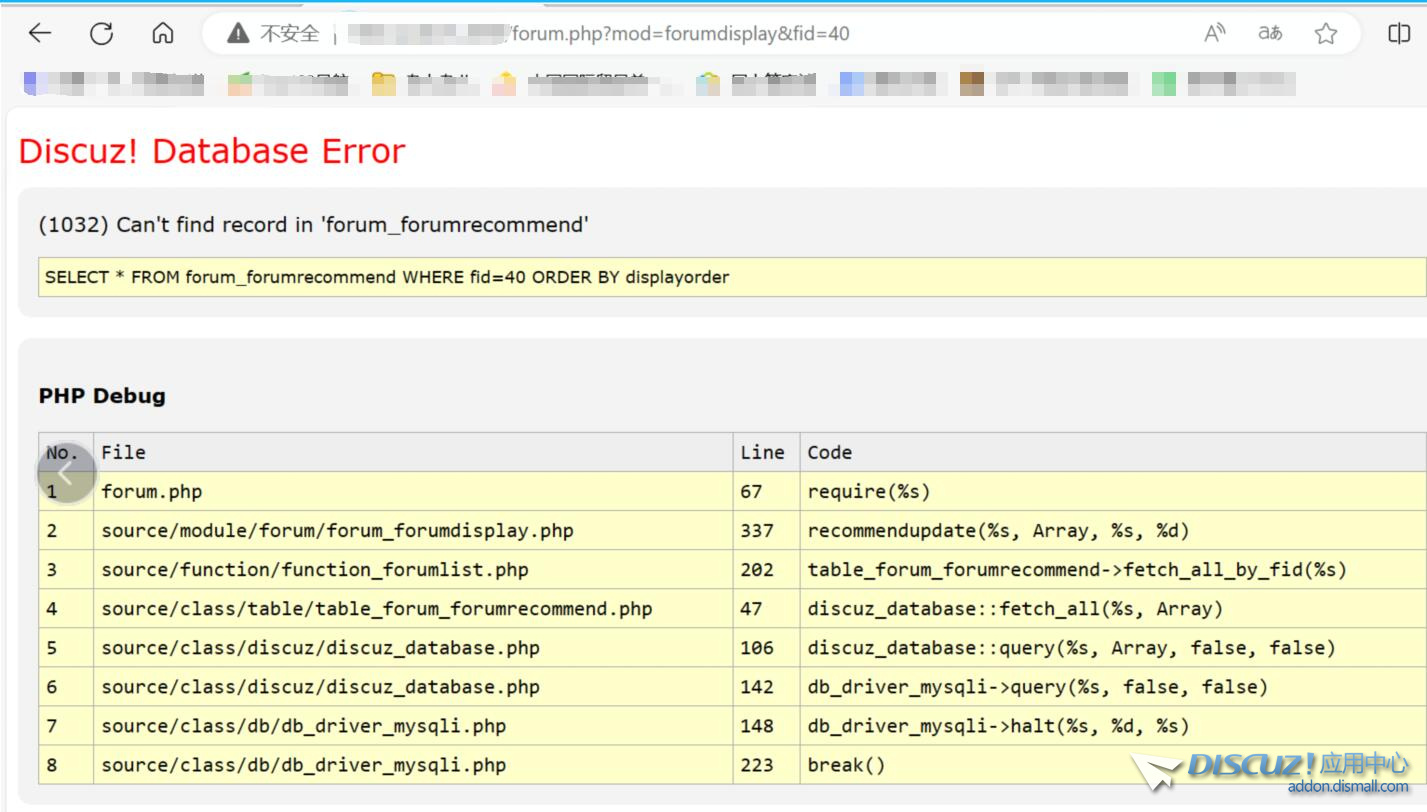Click the 'require(%s)' code cell
Screen dimensions: 1427x812
point(1113,491)
